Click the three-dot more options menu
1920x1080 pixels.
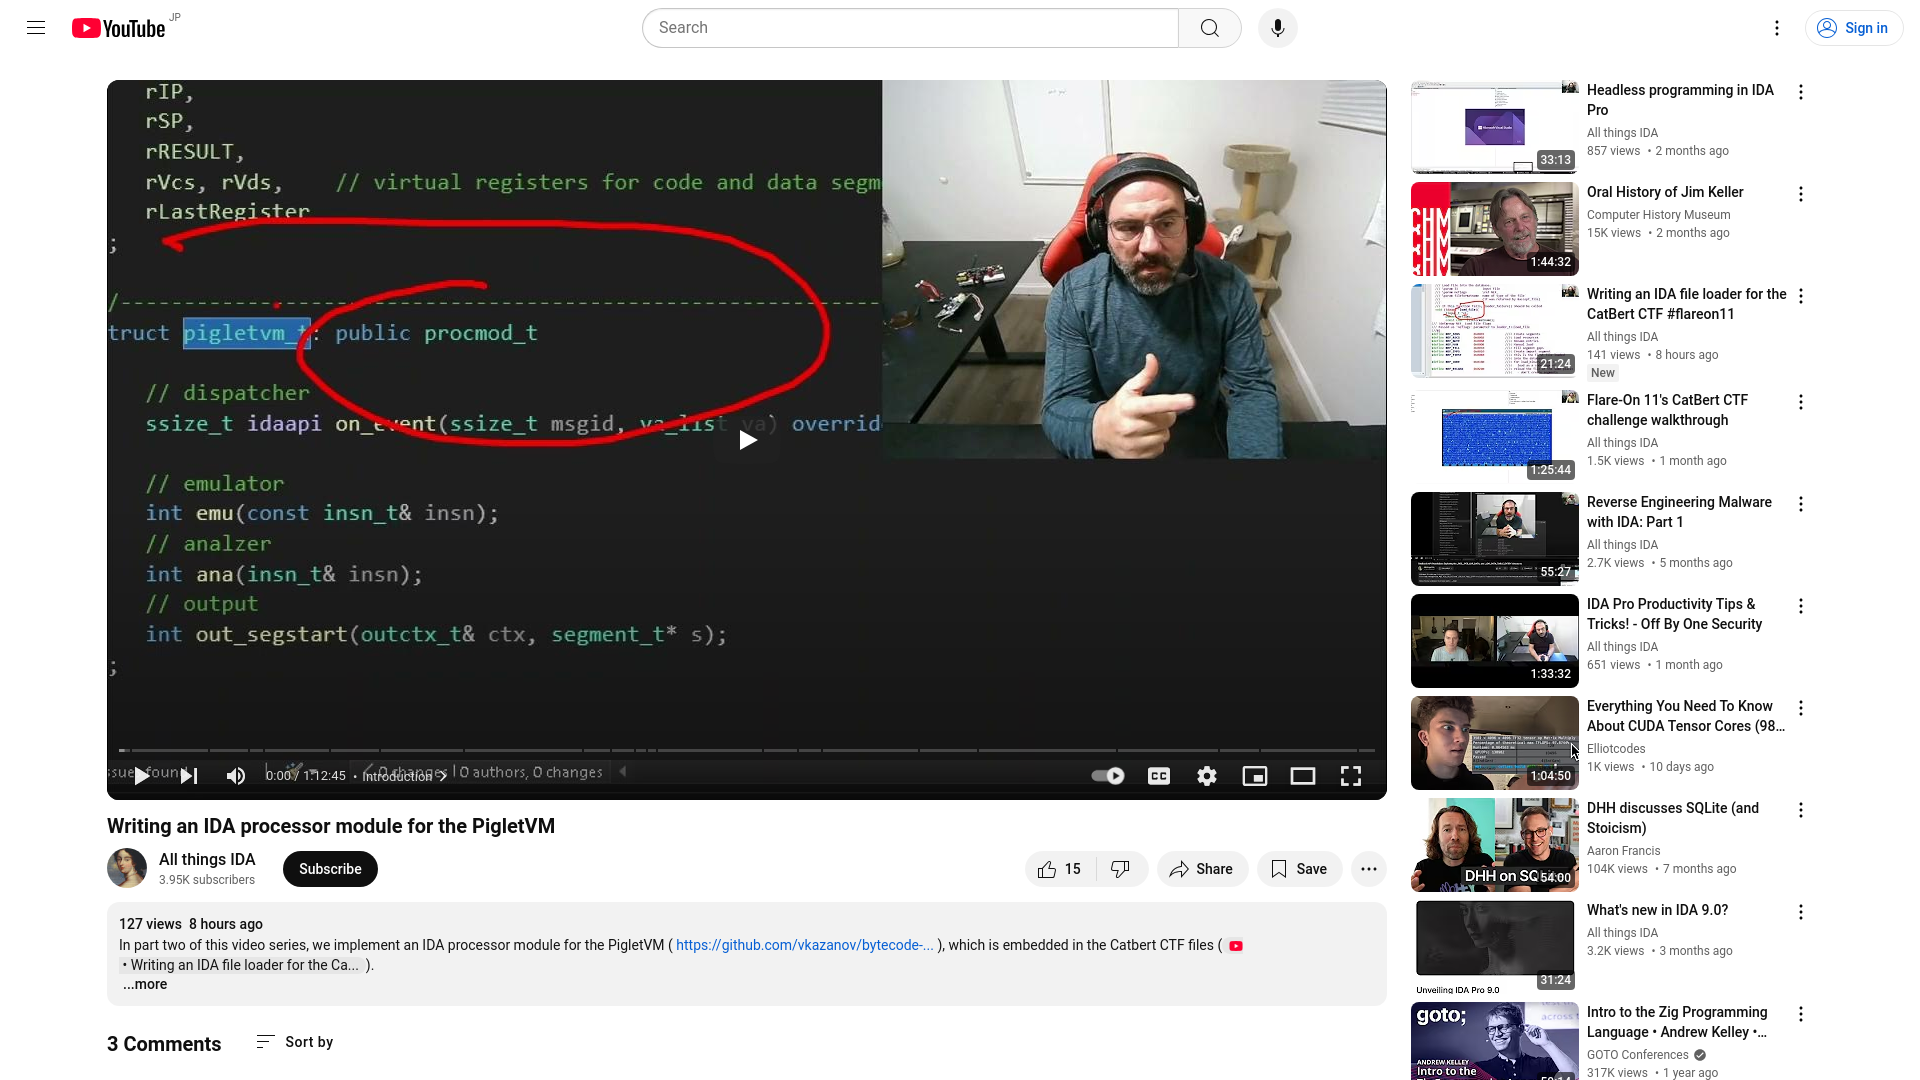1367,869
